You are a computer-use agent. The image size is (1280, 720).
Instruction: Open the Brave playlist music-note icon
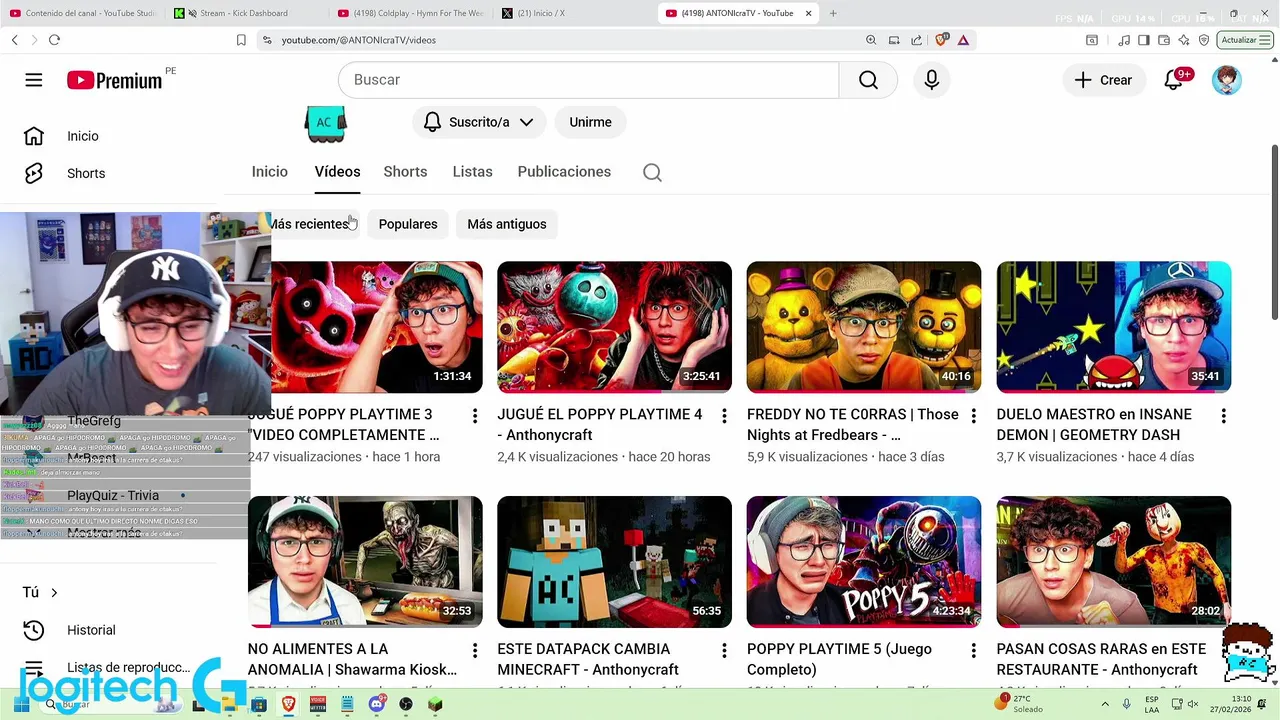[x=1125, y=40]
